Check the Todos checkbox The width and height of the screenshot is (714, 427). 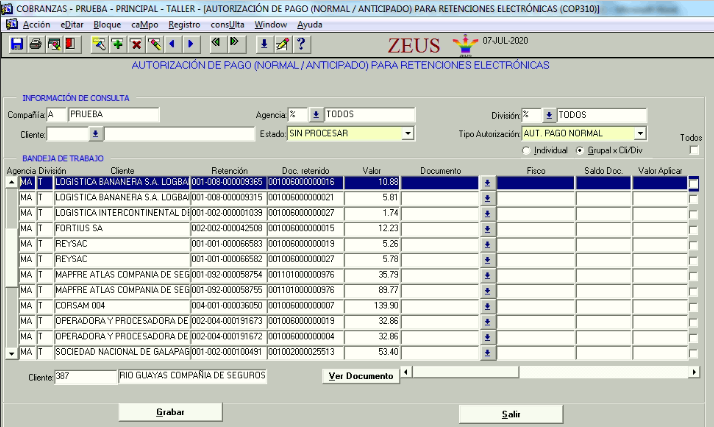click(694, 150)
